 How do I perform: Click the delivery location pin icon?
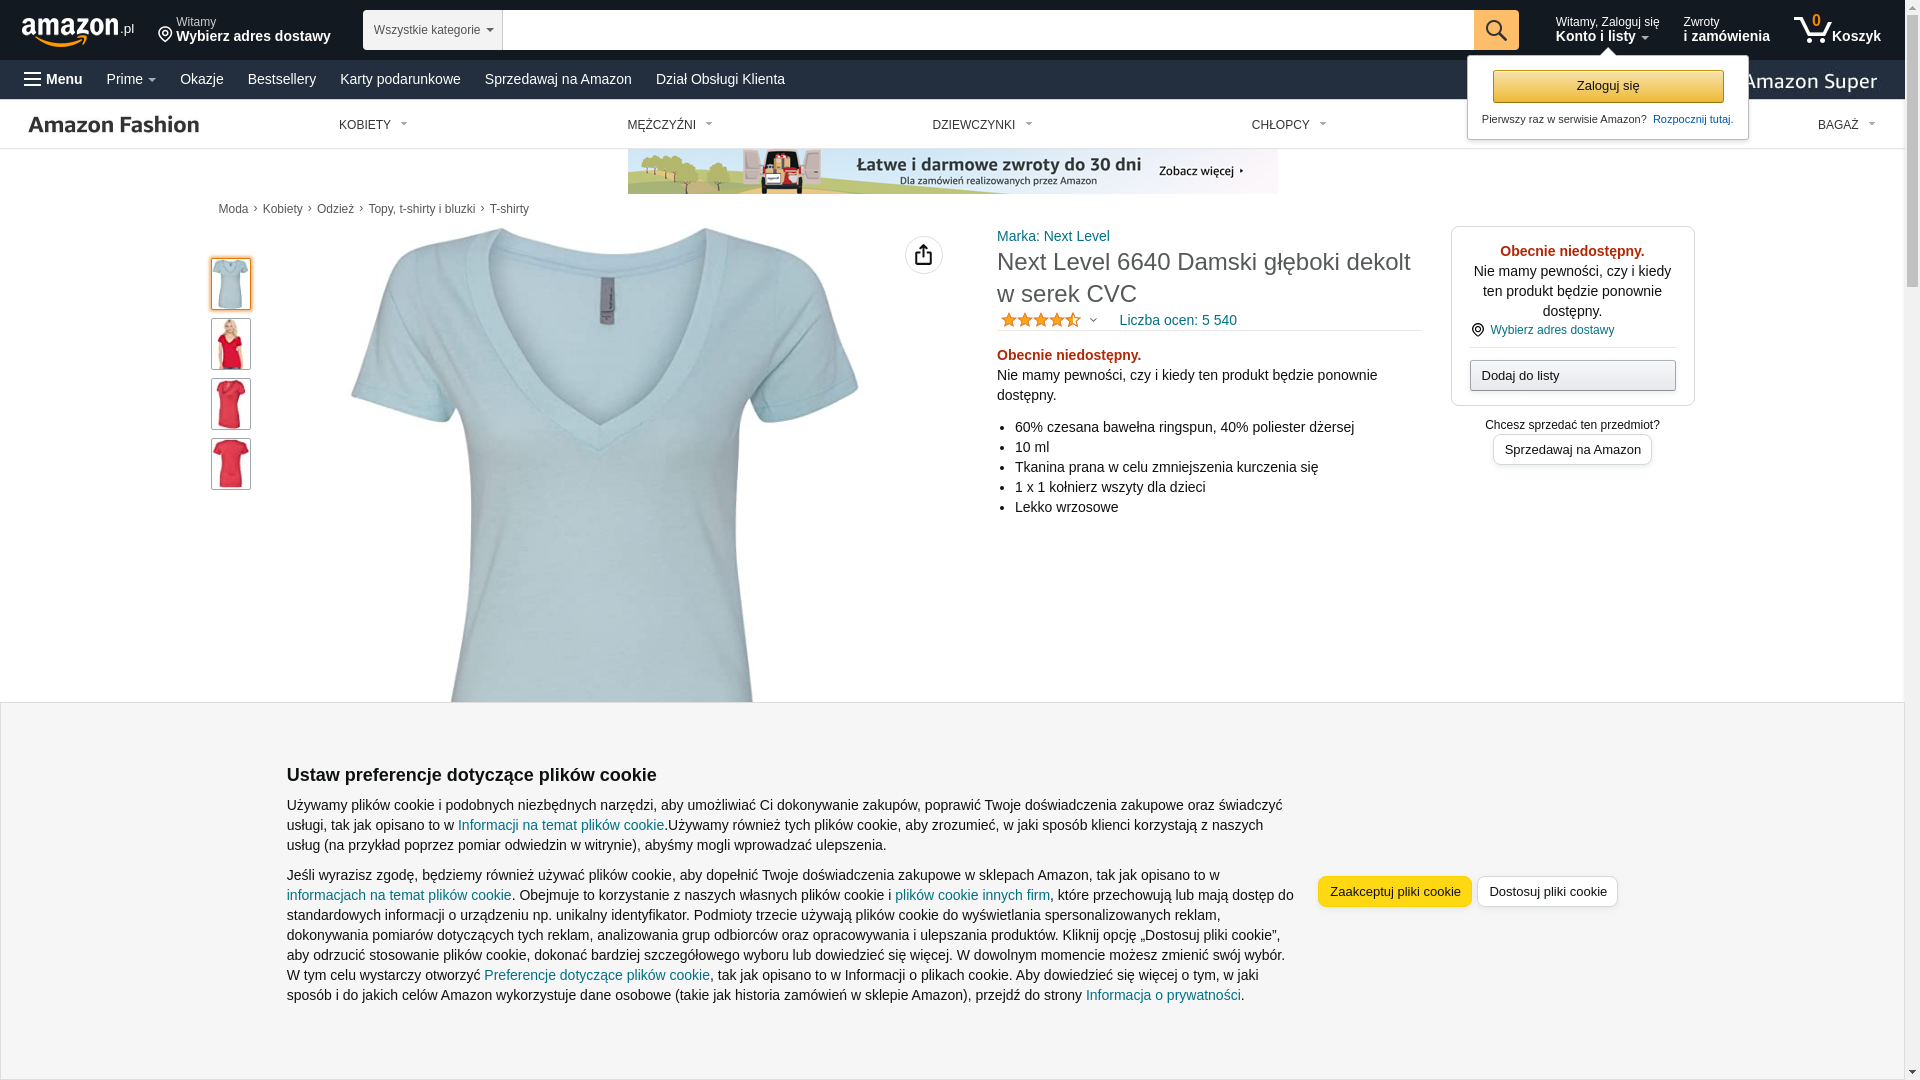(165, 35)
